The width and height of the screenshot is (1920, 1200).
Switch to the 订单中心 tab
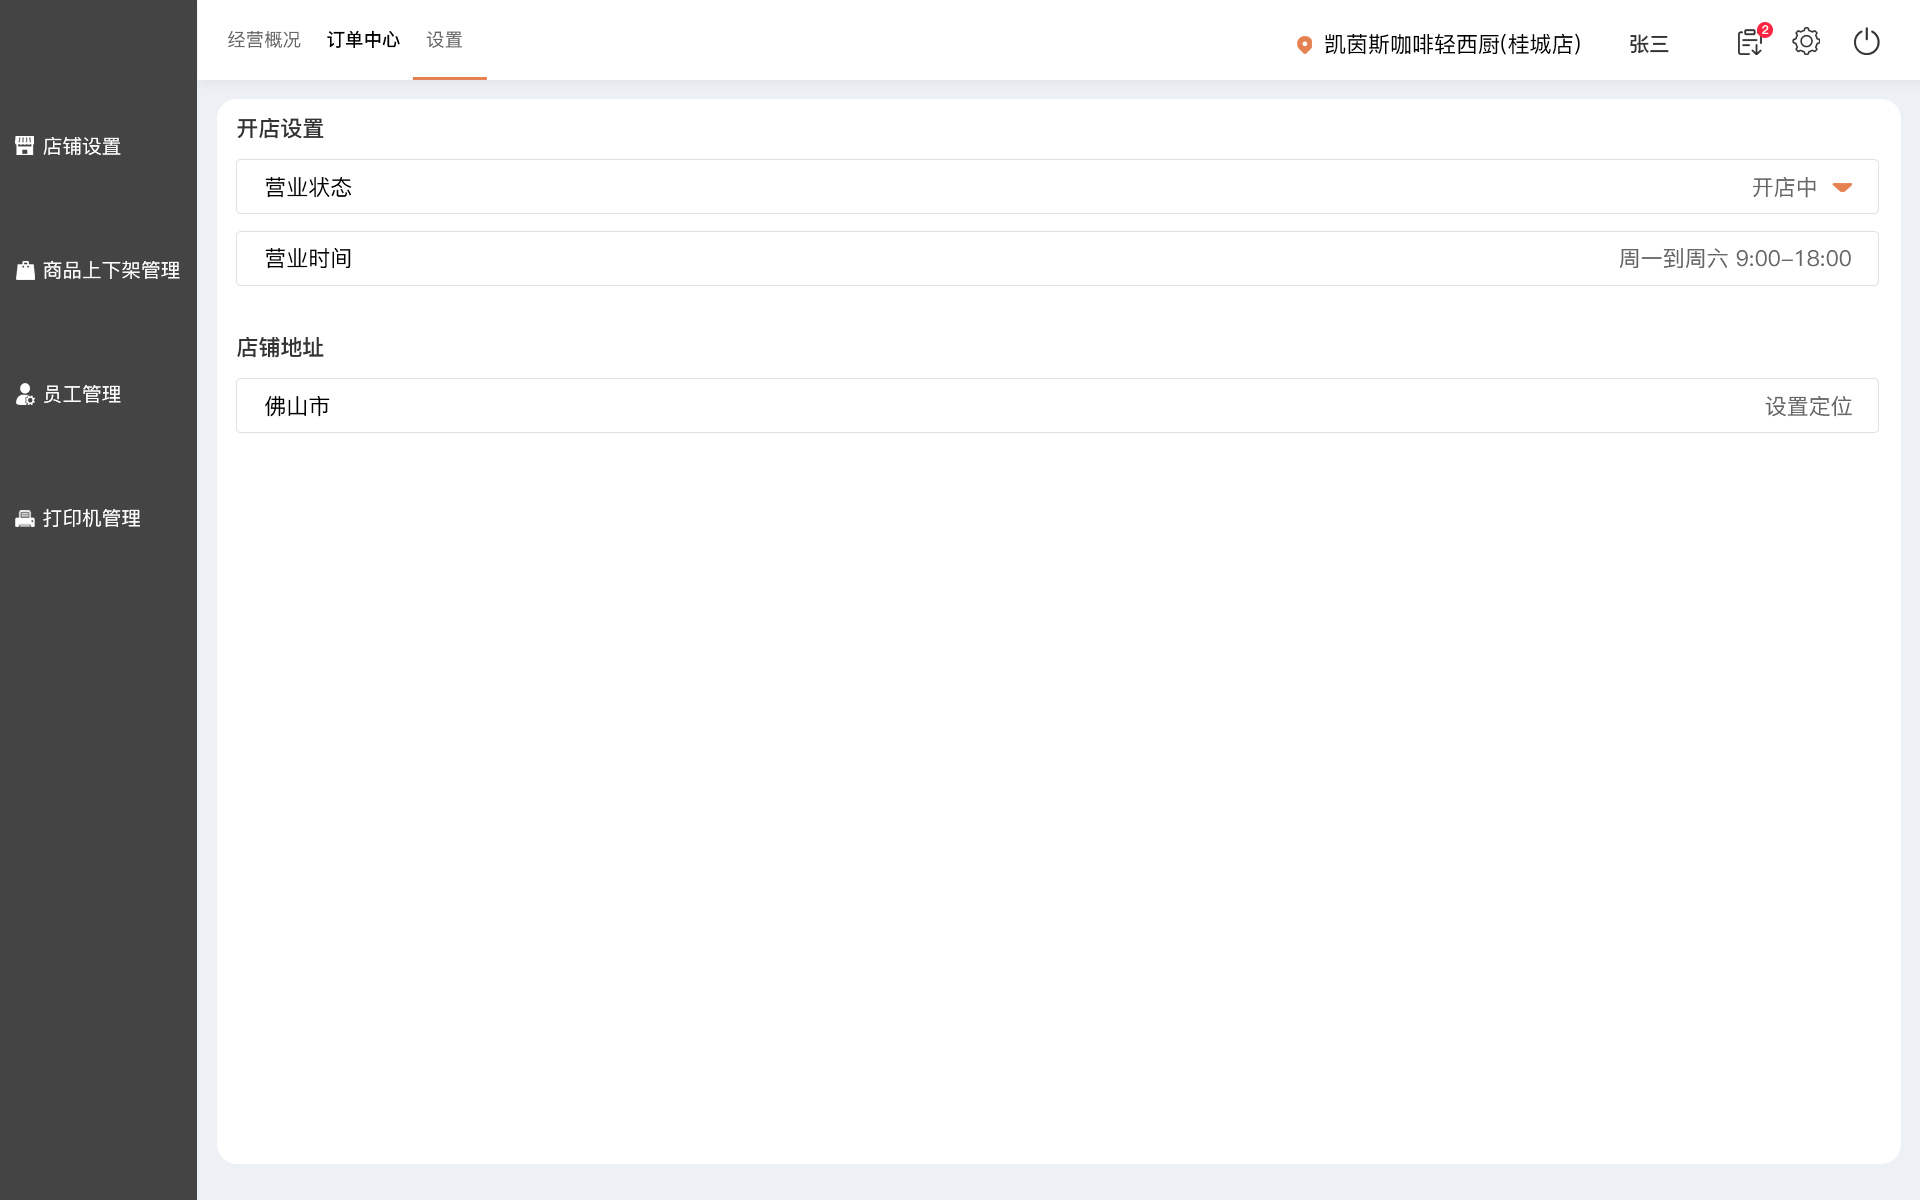[363, 40]
